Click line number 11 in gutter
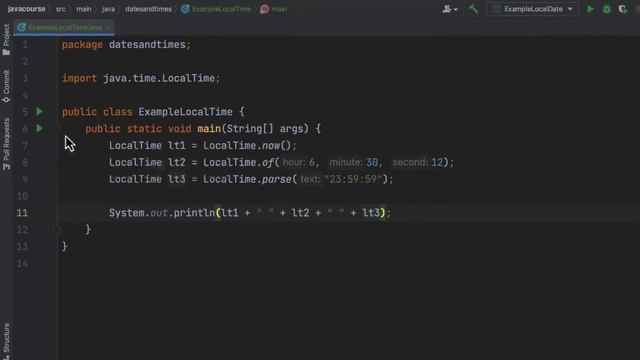This screenshot has width=640, height=360. coord(22,213)
